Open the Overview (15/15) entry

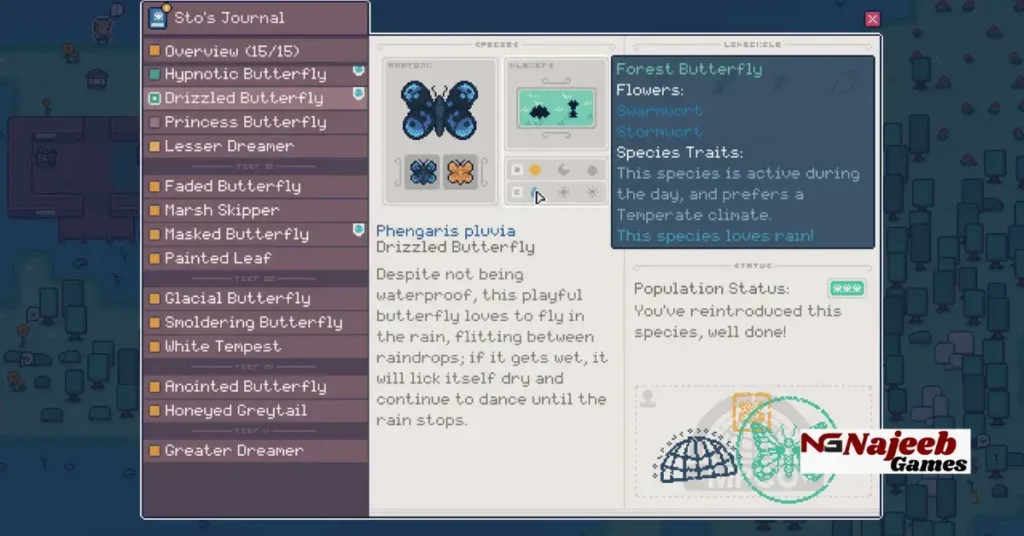point(231,51)
